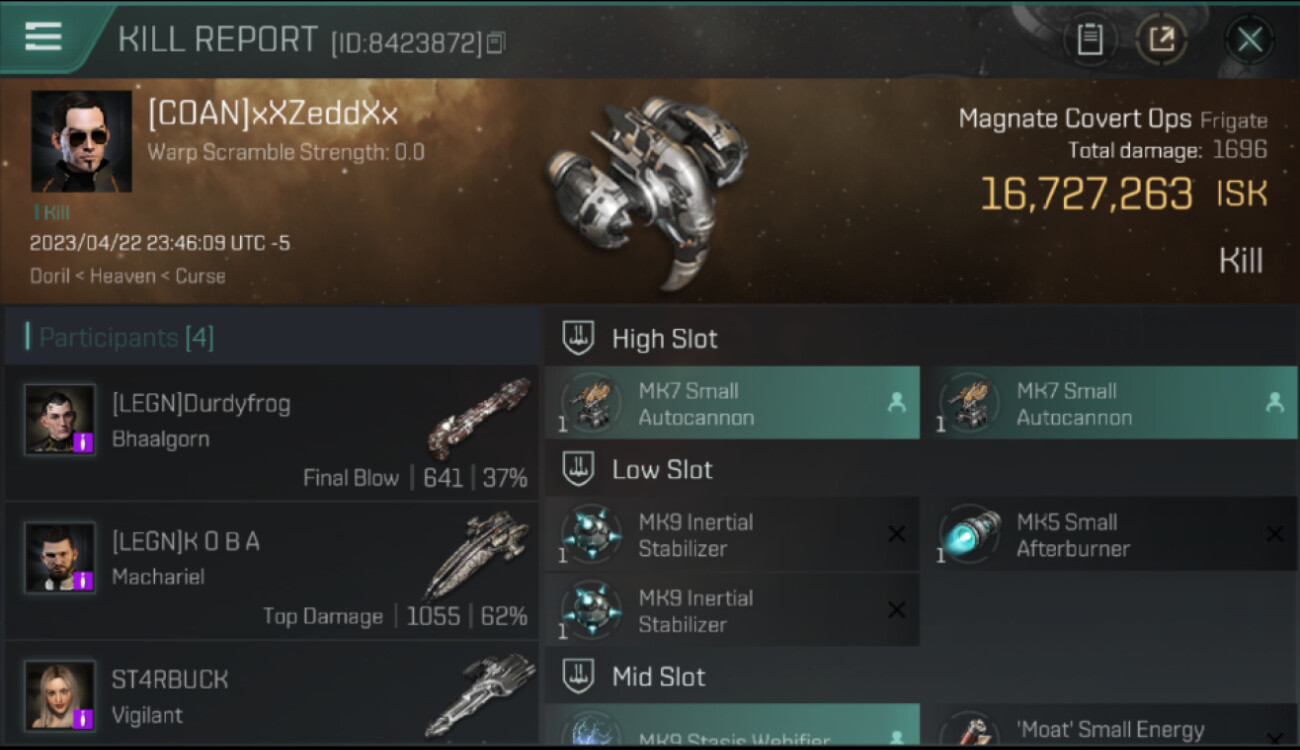Open the Machariel participant entry
Image resolution: width=1300 pixels, height=750 pixels.
(x=271, y=570)
